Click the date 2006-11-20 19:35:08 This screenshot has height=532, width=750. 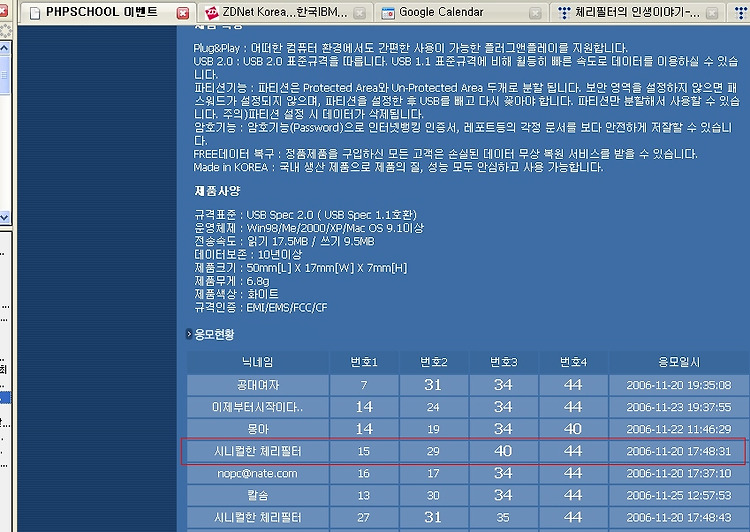point(679,385)
